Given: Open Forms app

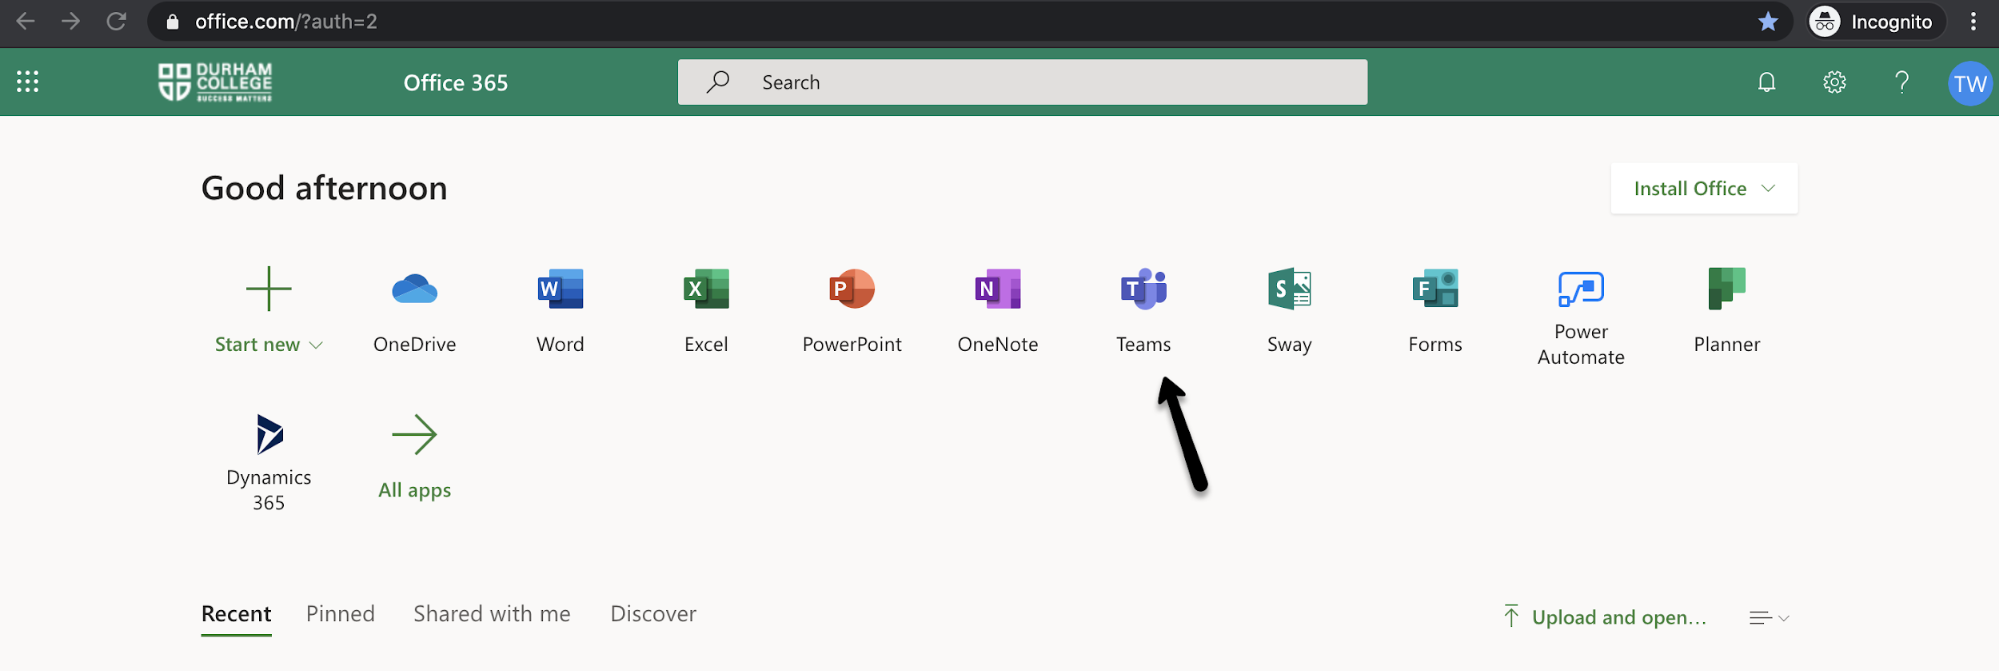Looking at the screenshot, I should tap(1435, 311).
